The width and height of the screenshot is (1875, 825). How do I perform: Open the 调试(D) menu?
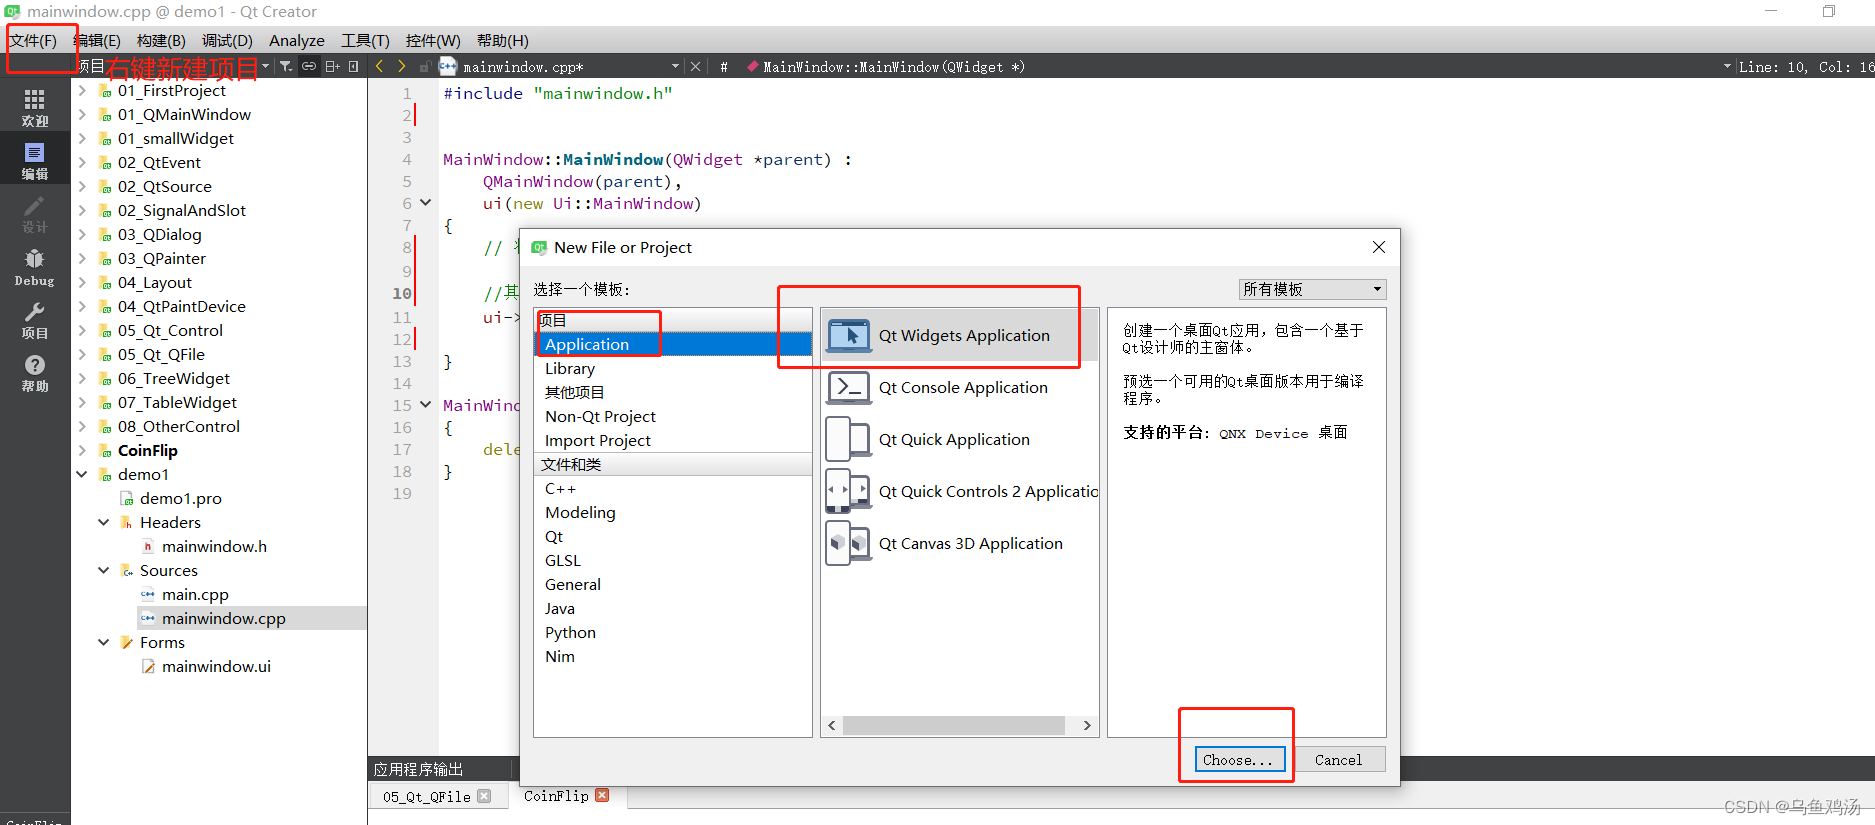pyautogui.click(x=227, y=40)
